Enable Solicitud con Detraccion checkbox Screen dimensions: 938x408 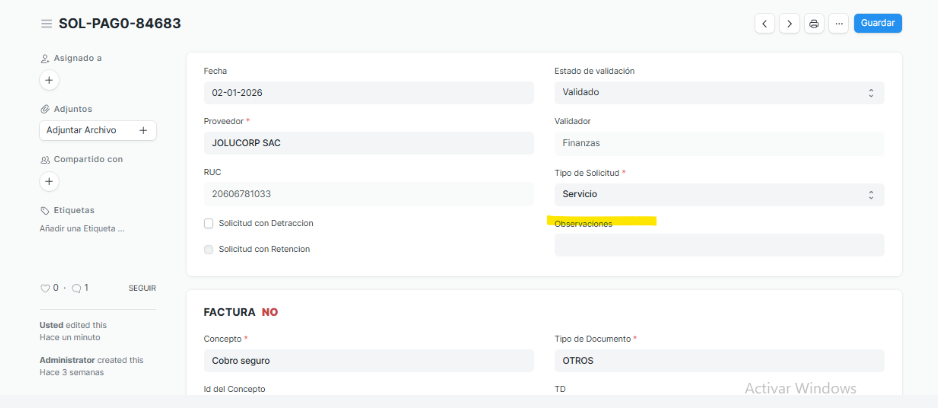[209, 223]
